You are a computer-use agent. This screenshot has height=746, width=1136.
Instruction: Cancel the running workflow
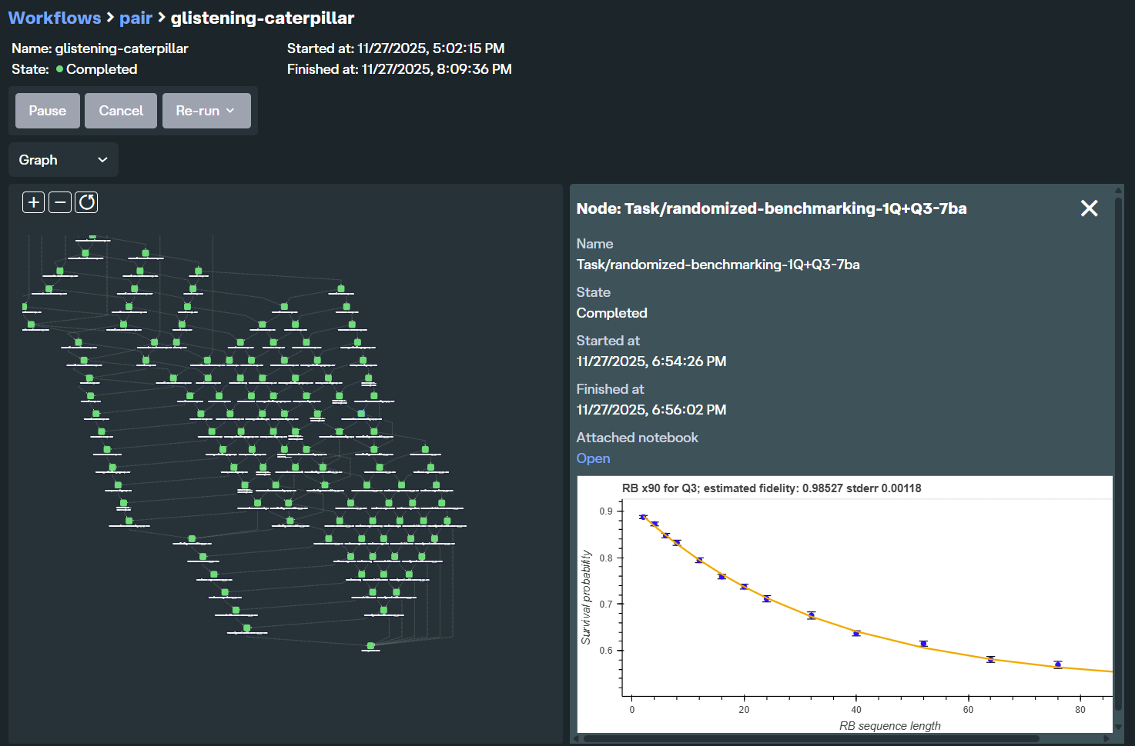coord(120,110)
